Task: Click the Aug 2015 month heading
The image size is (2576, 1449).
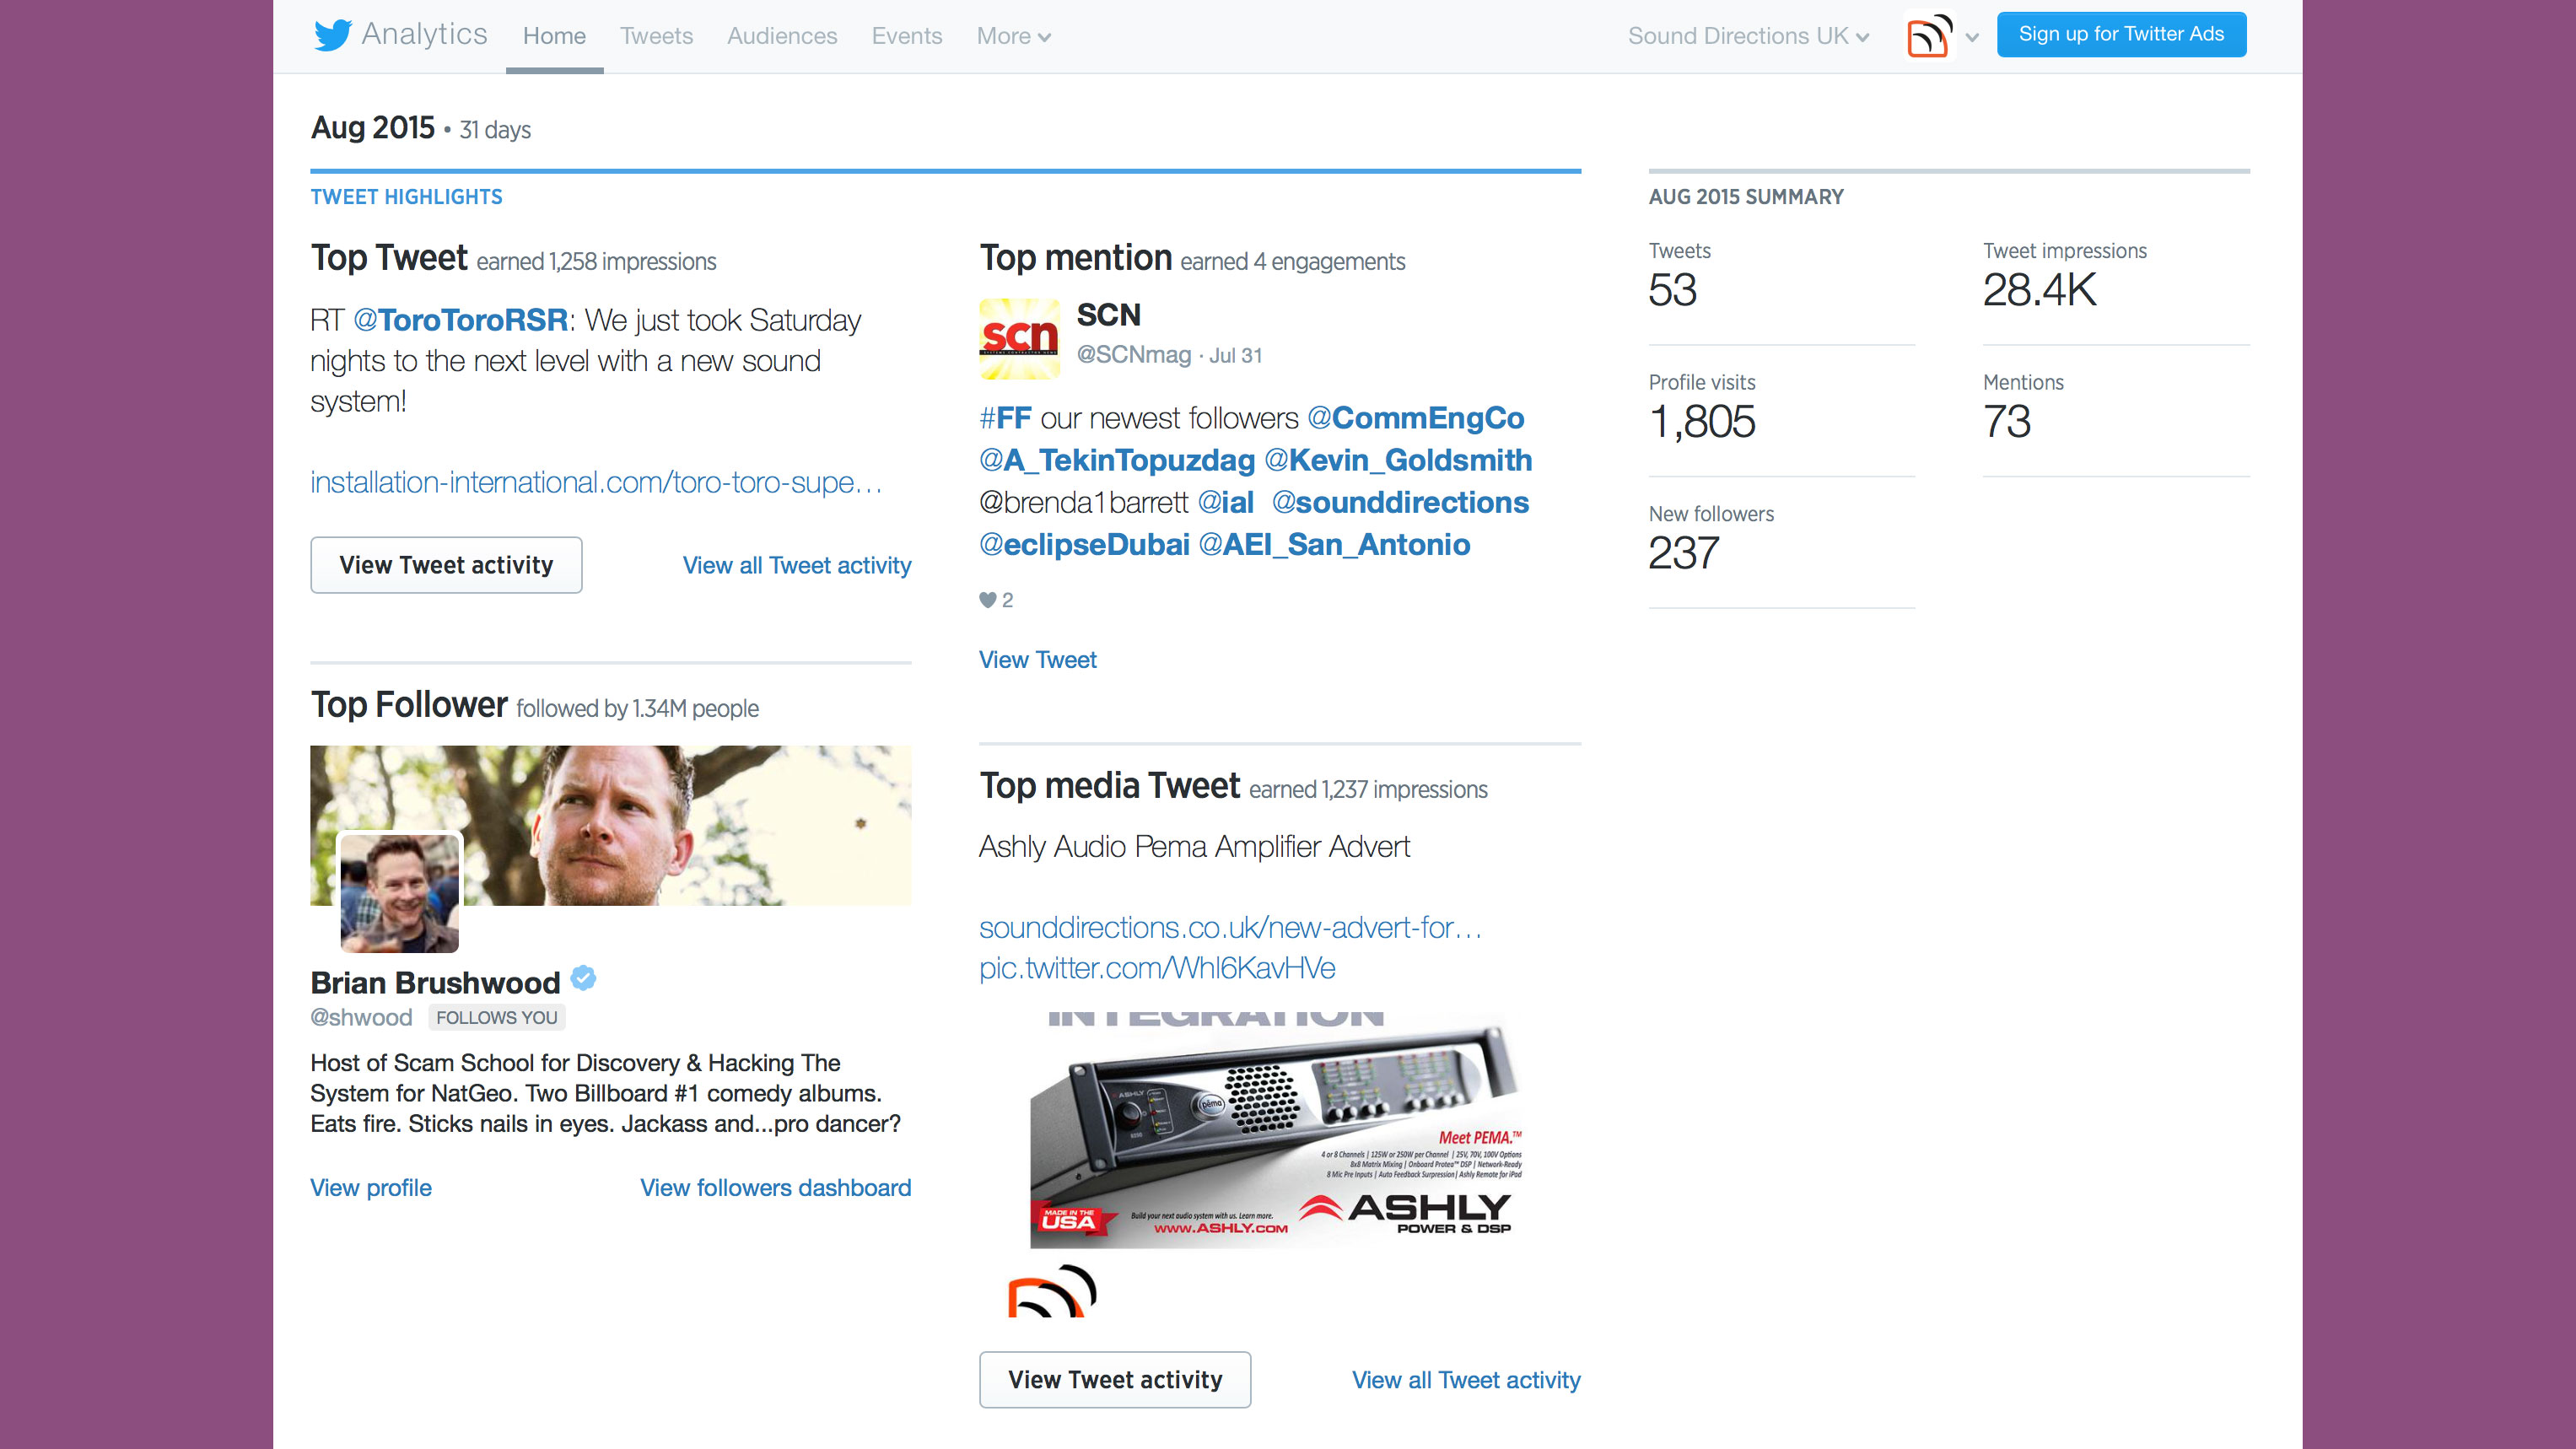Action: tap(372, 128)
